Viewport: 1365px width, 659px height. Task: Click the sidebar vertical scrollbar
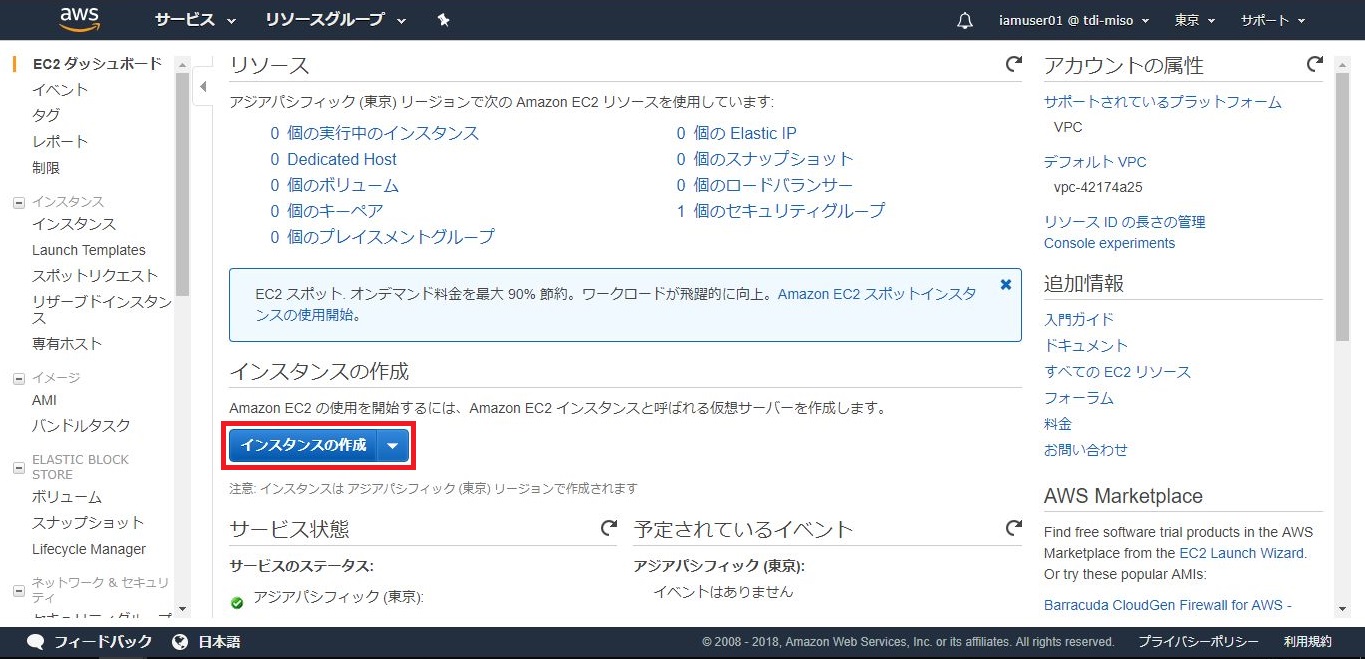tap(182, 180)
